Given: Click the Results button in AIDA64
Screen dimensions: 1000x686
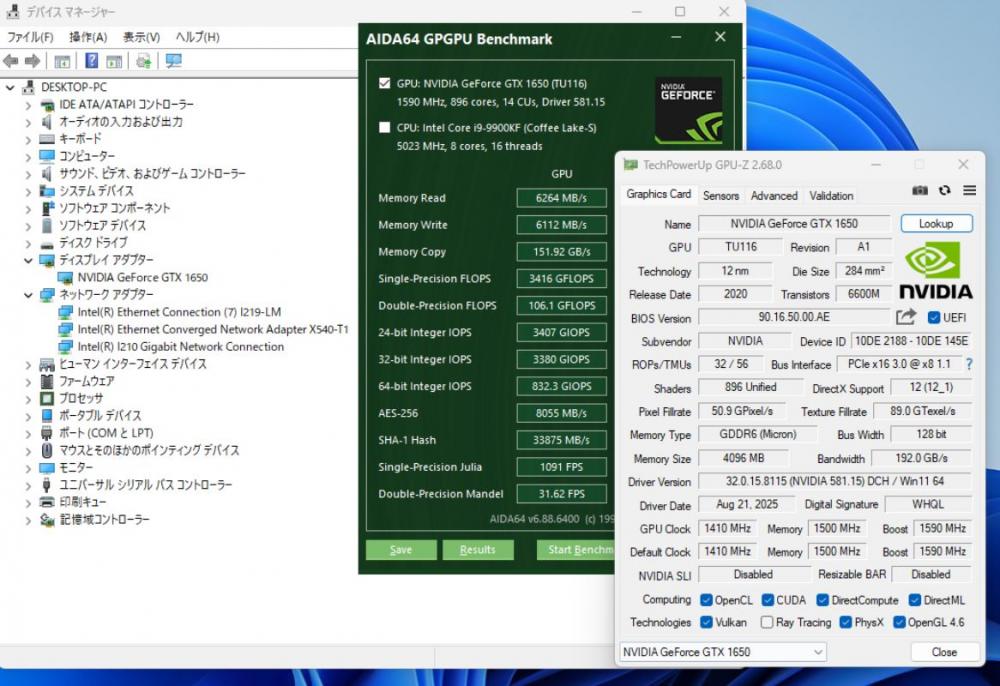Looking at the screenshot, I should tap(477, 550).
